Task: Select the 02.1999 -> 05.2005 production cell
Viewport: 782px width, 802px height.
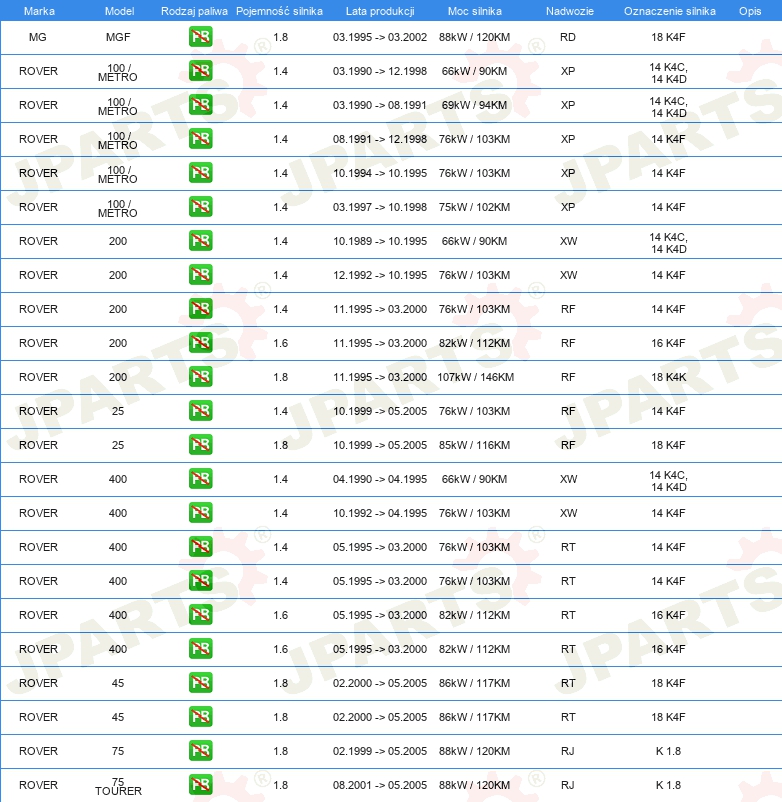Action: (x=379, y=751)
